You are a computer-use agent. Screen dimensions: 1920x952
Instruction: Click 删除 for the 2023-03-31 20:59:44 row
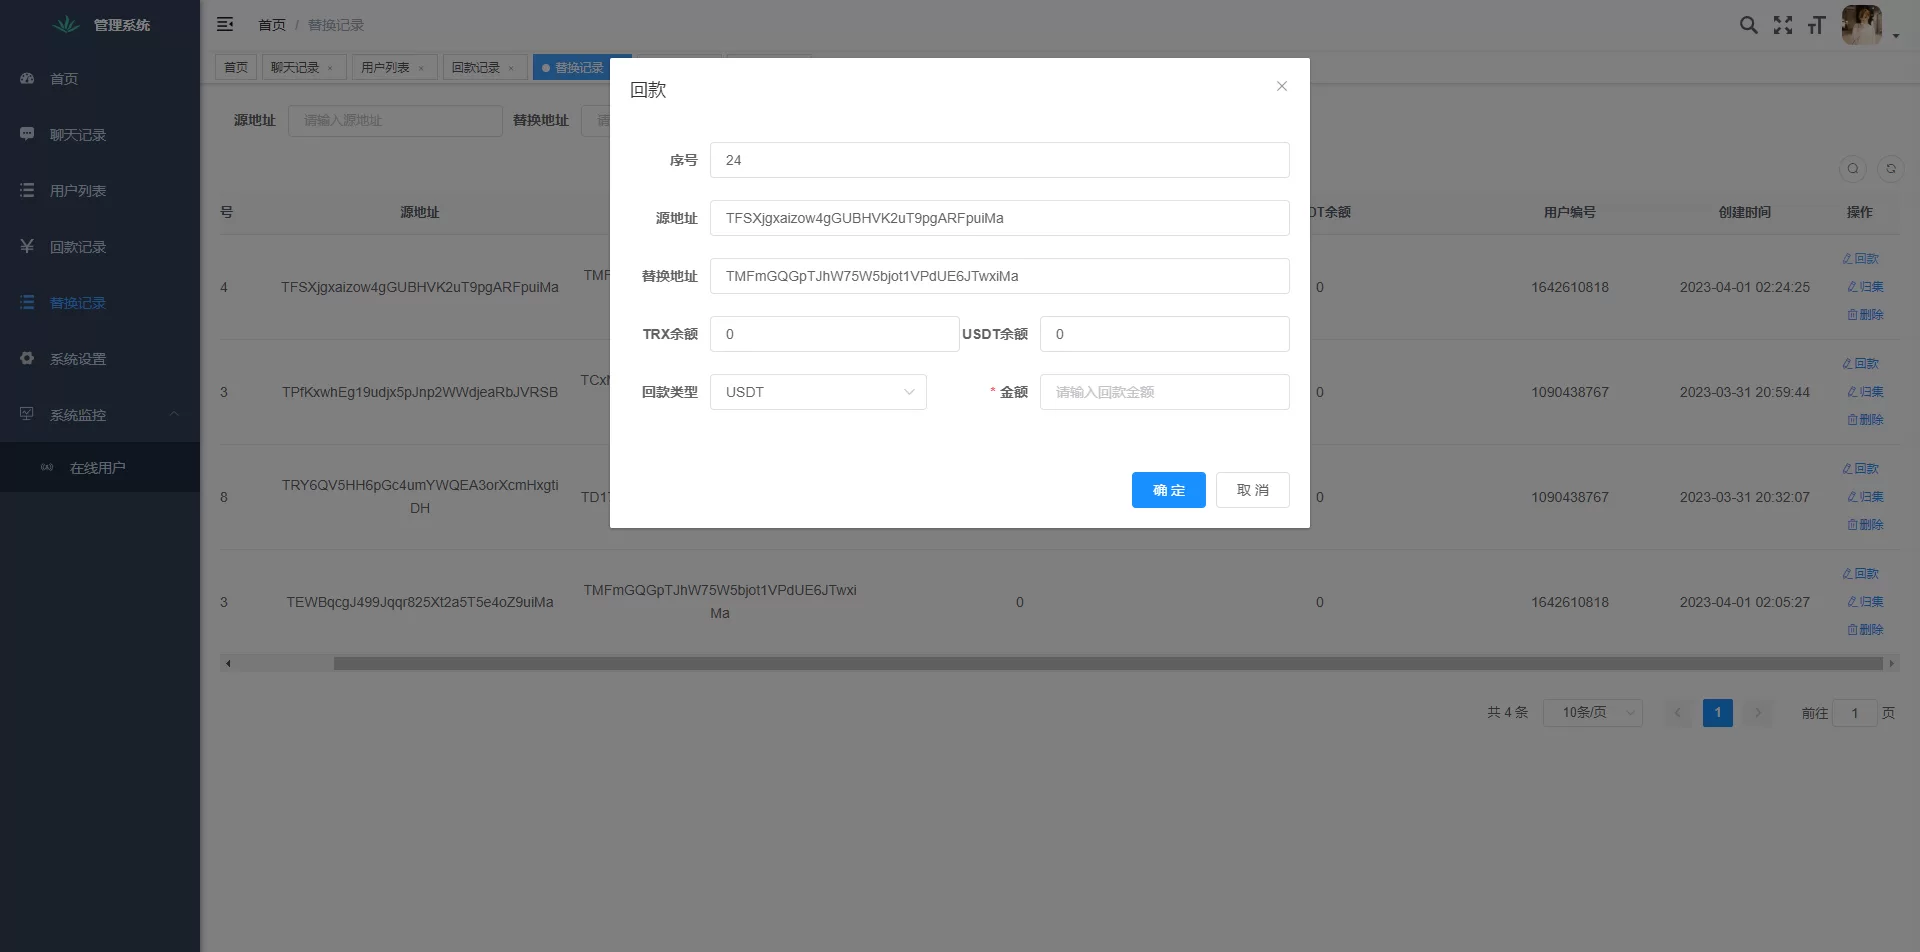[1865, 420]
